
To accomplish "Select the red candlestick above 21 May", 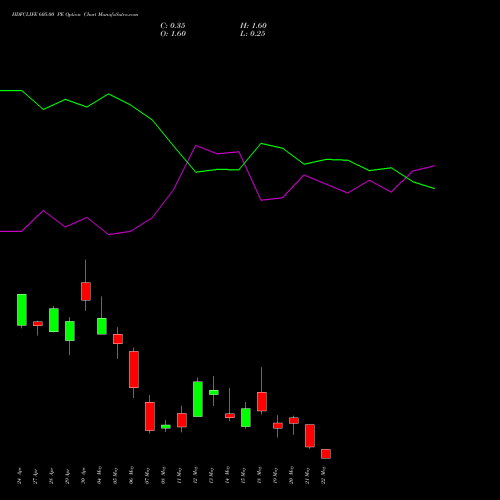I will click(x=310, y=436).
